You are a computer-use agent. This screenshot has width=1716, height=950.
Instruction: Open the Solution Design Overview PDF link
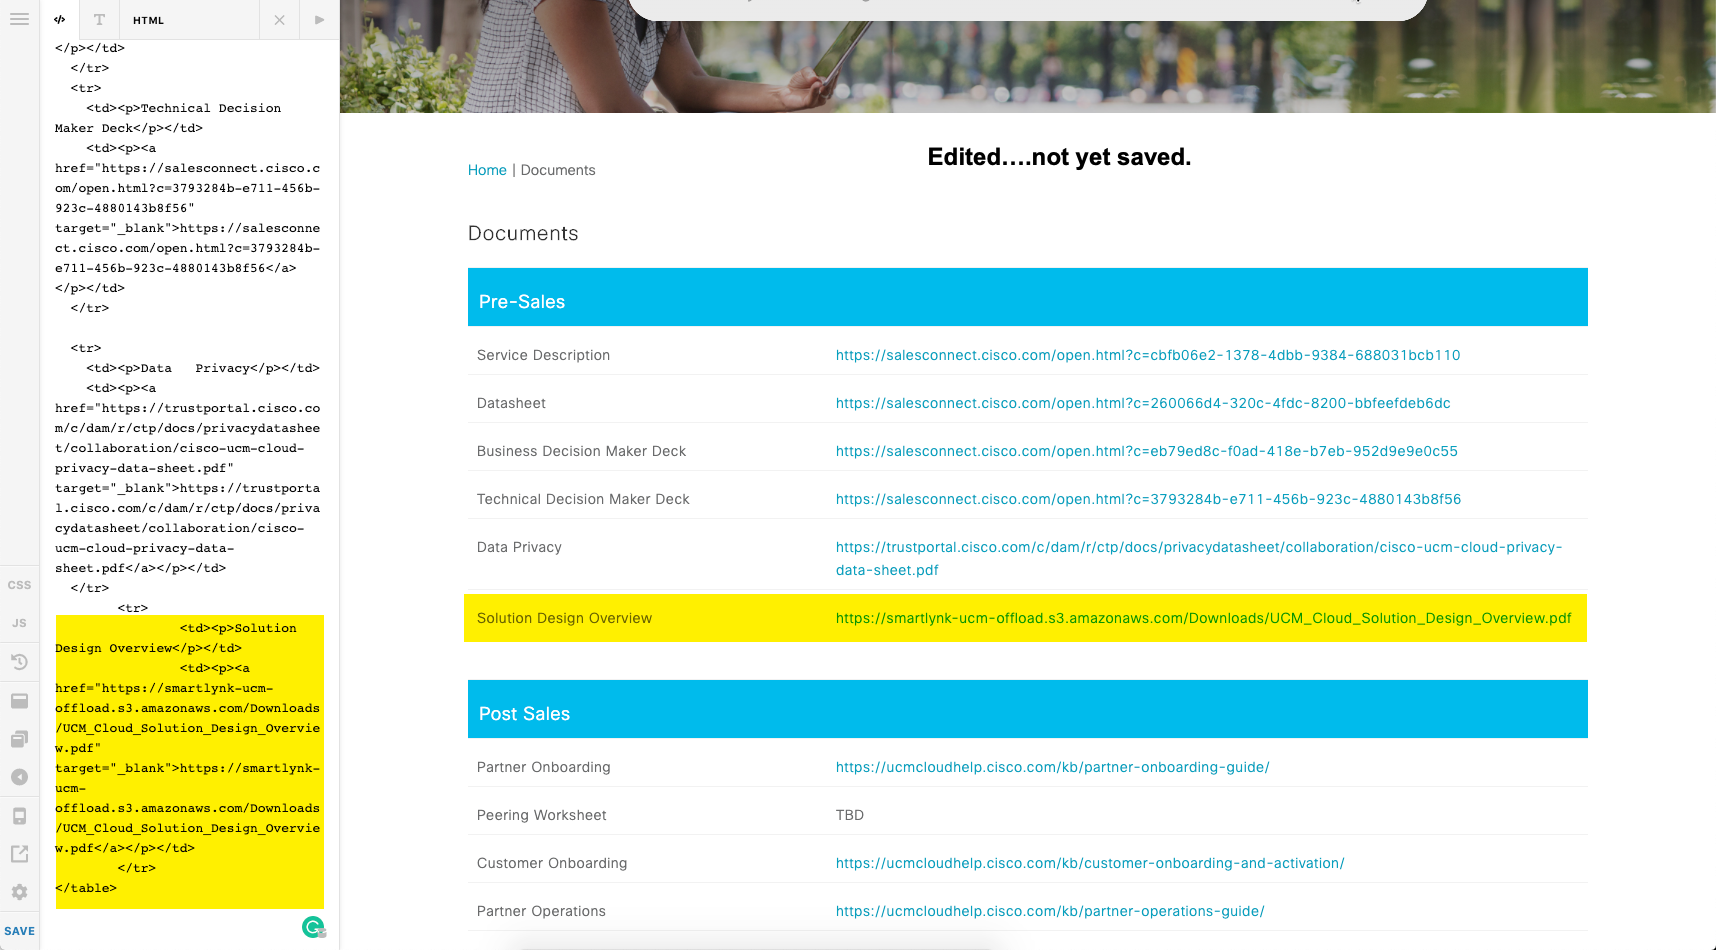1204,618
